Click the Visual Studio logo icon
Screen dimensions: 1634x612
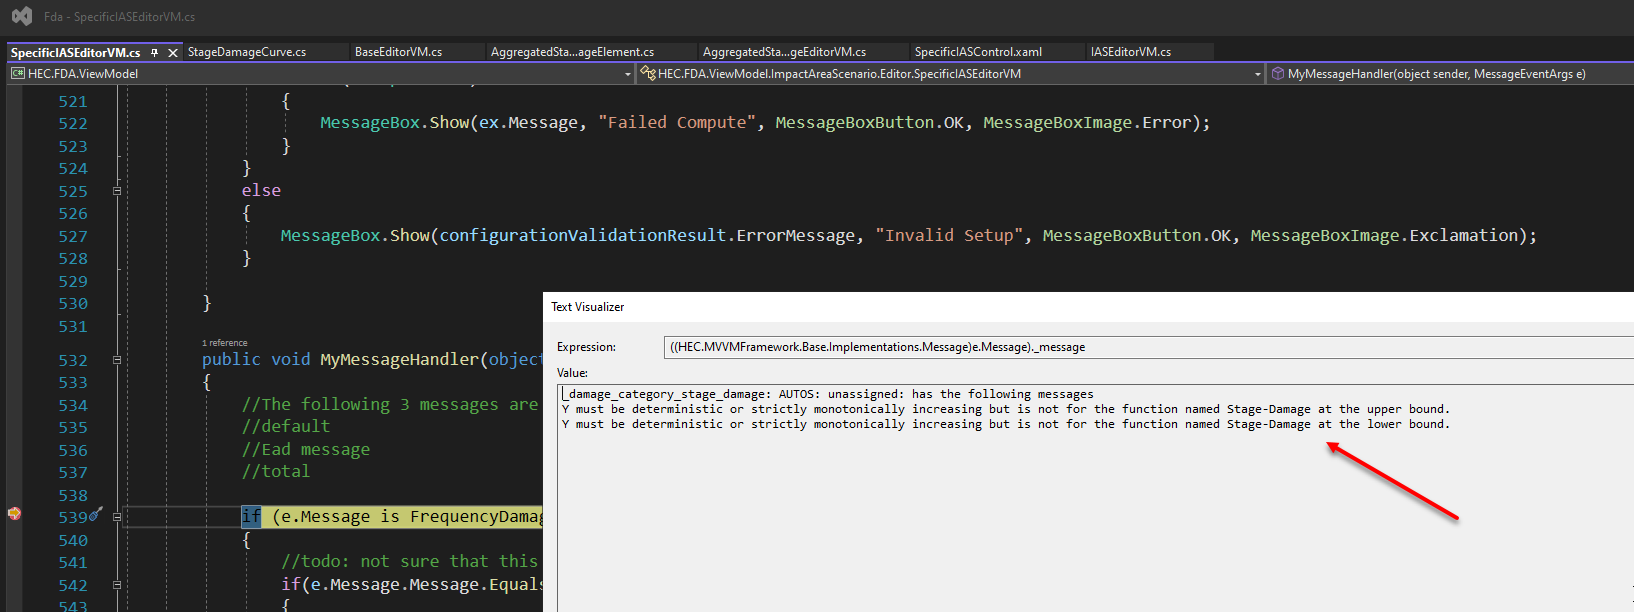[x=21, y=16]
